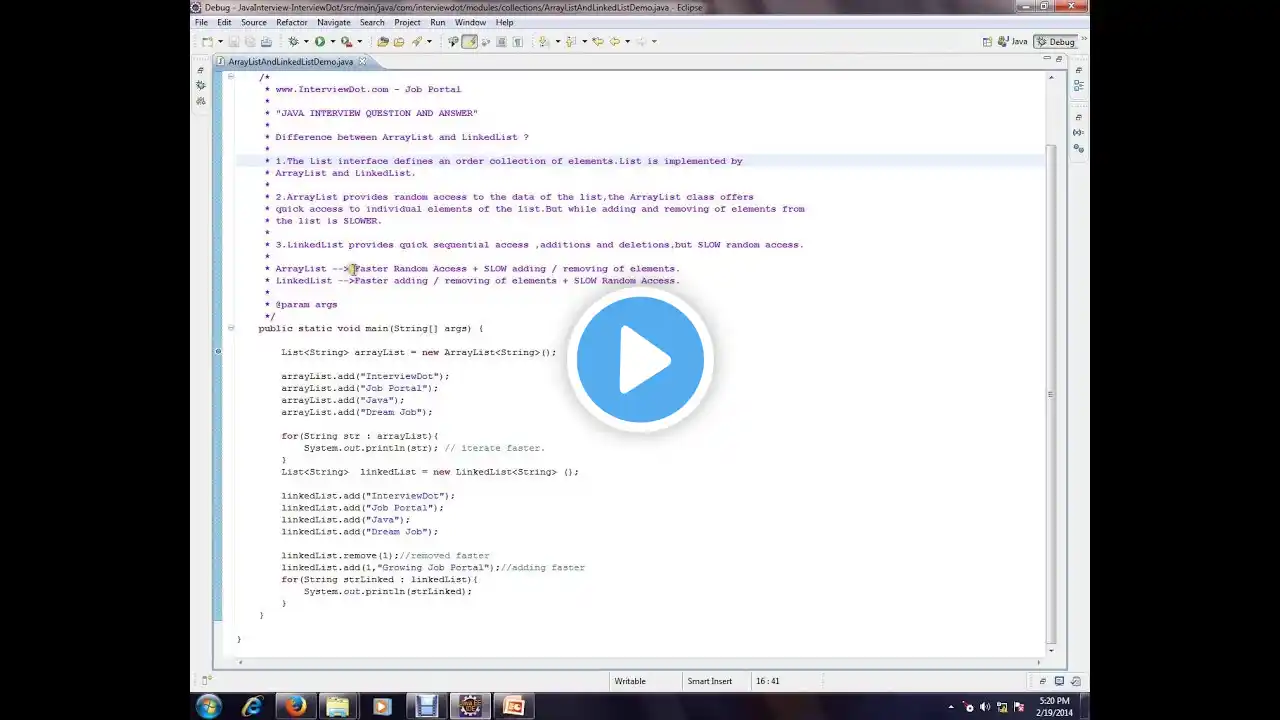Open Internet Explorer from the taskbar
The width and height of the screenshot is (1280, 720).
pos(252,707)
